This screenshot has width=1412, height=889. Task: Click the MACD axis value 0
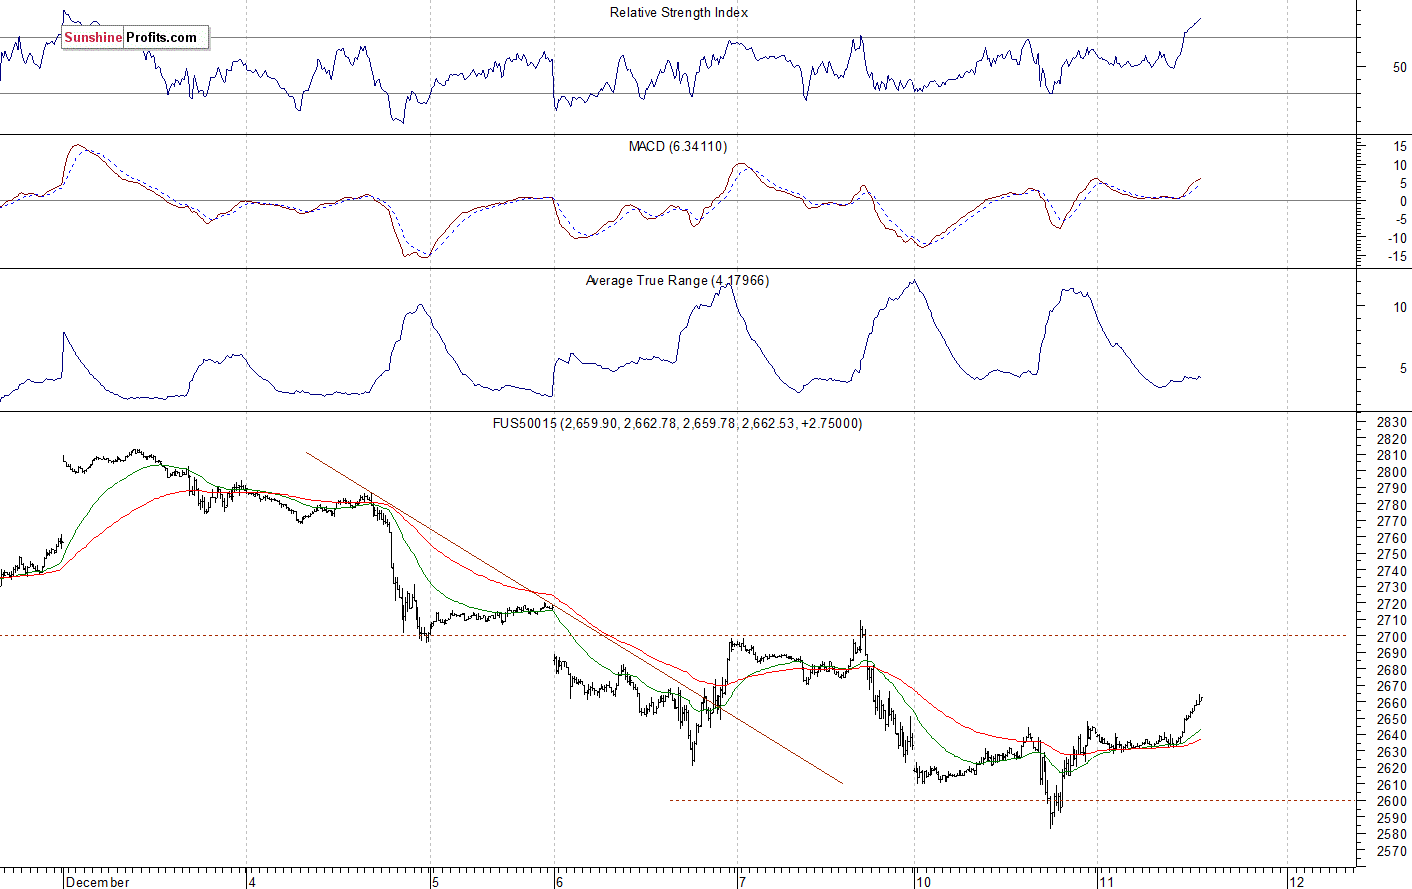click(1403, 202)
